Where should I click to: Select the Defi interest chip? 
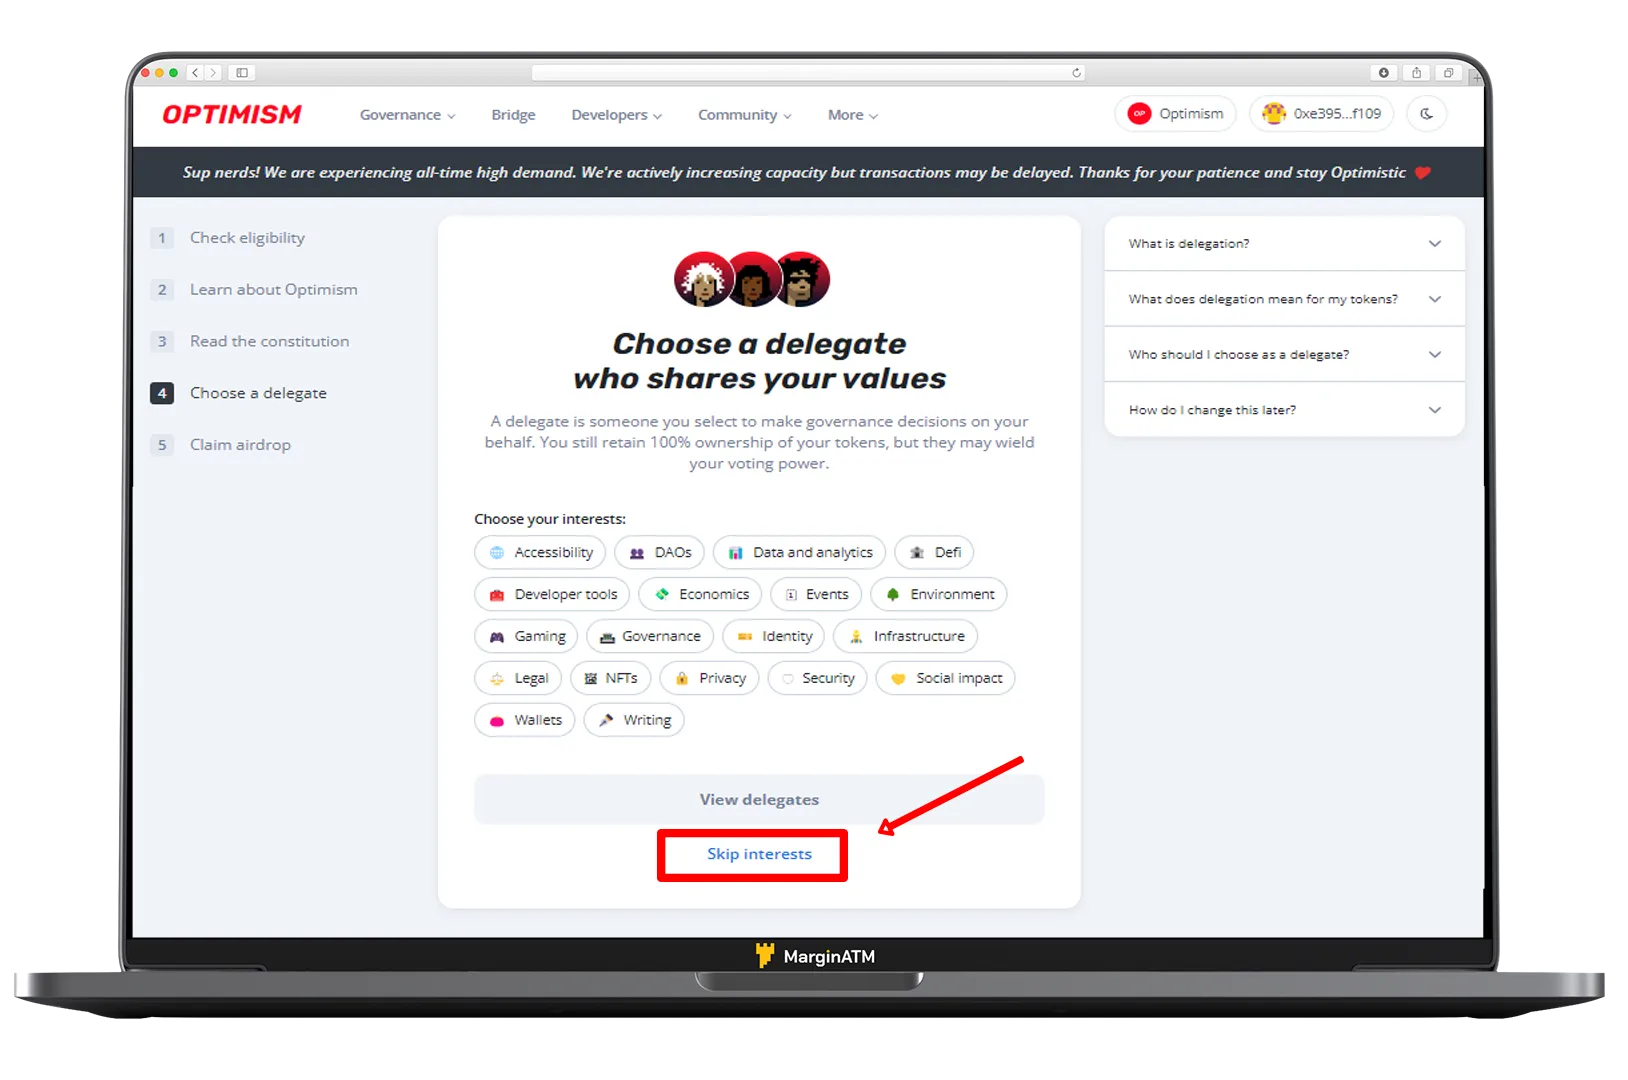click(x=934, y=553)
